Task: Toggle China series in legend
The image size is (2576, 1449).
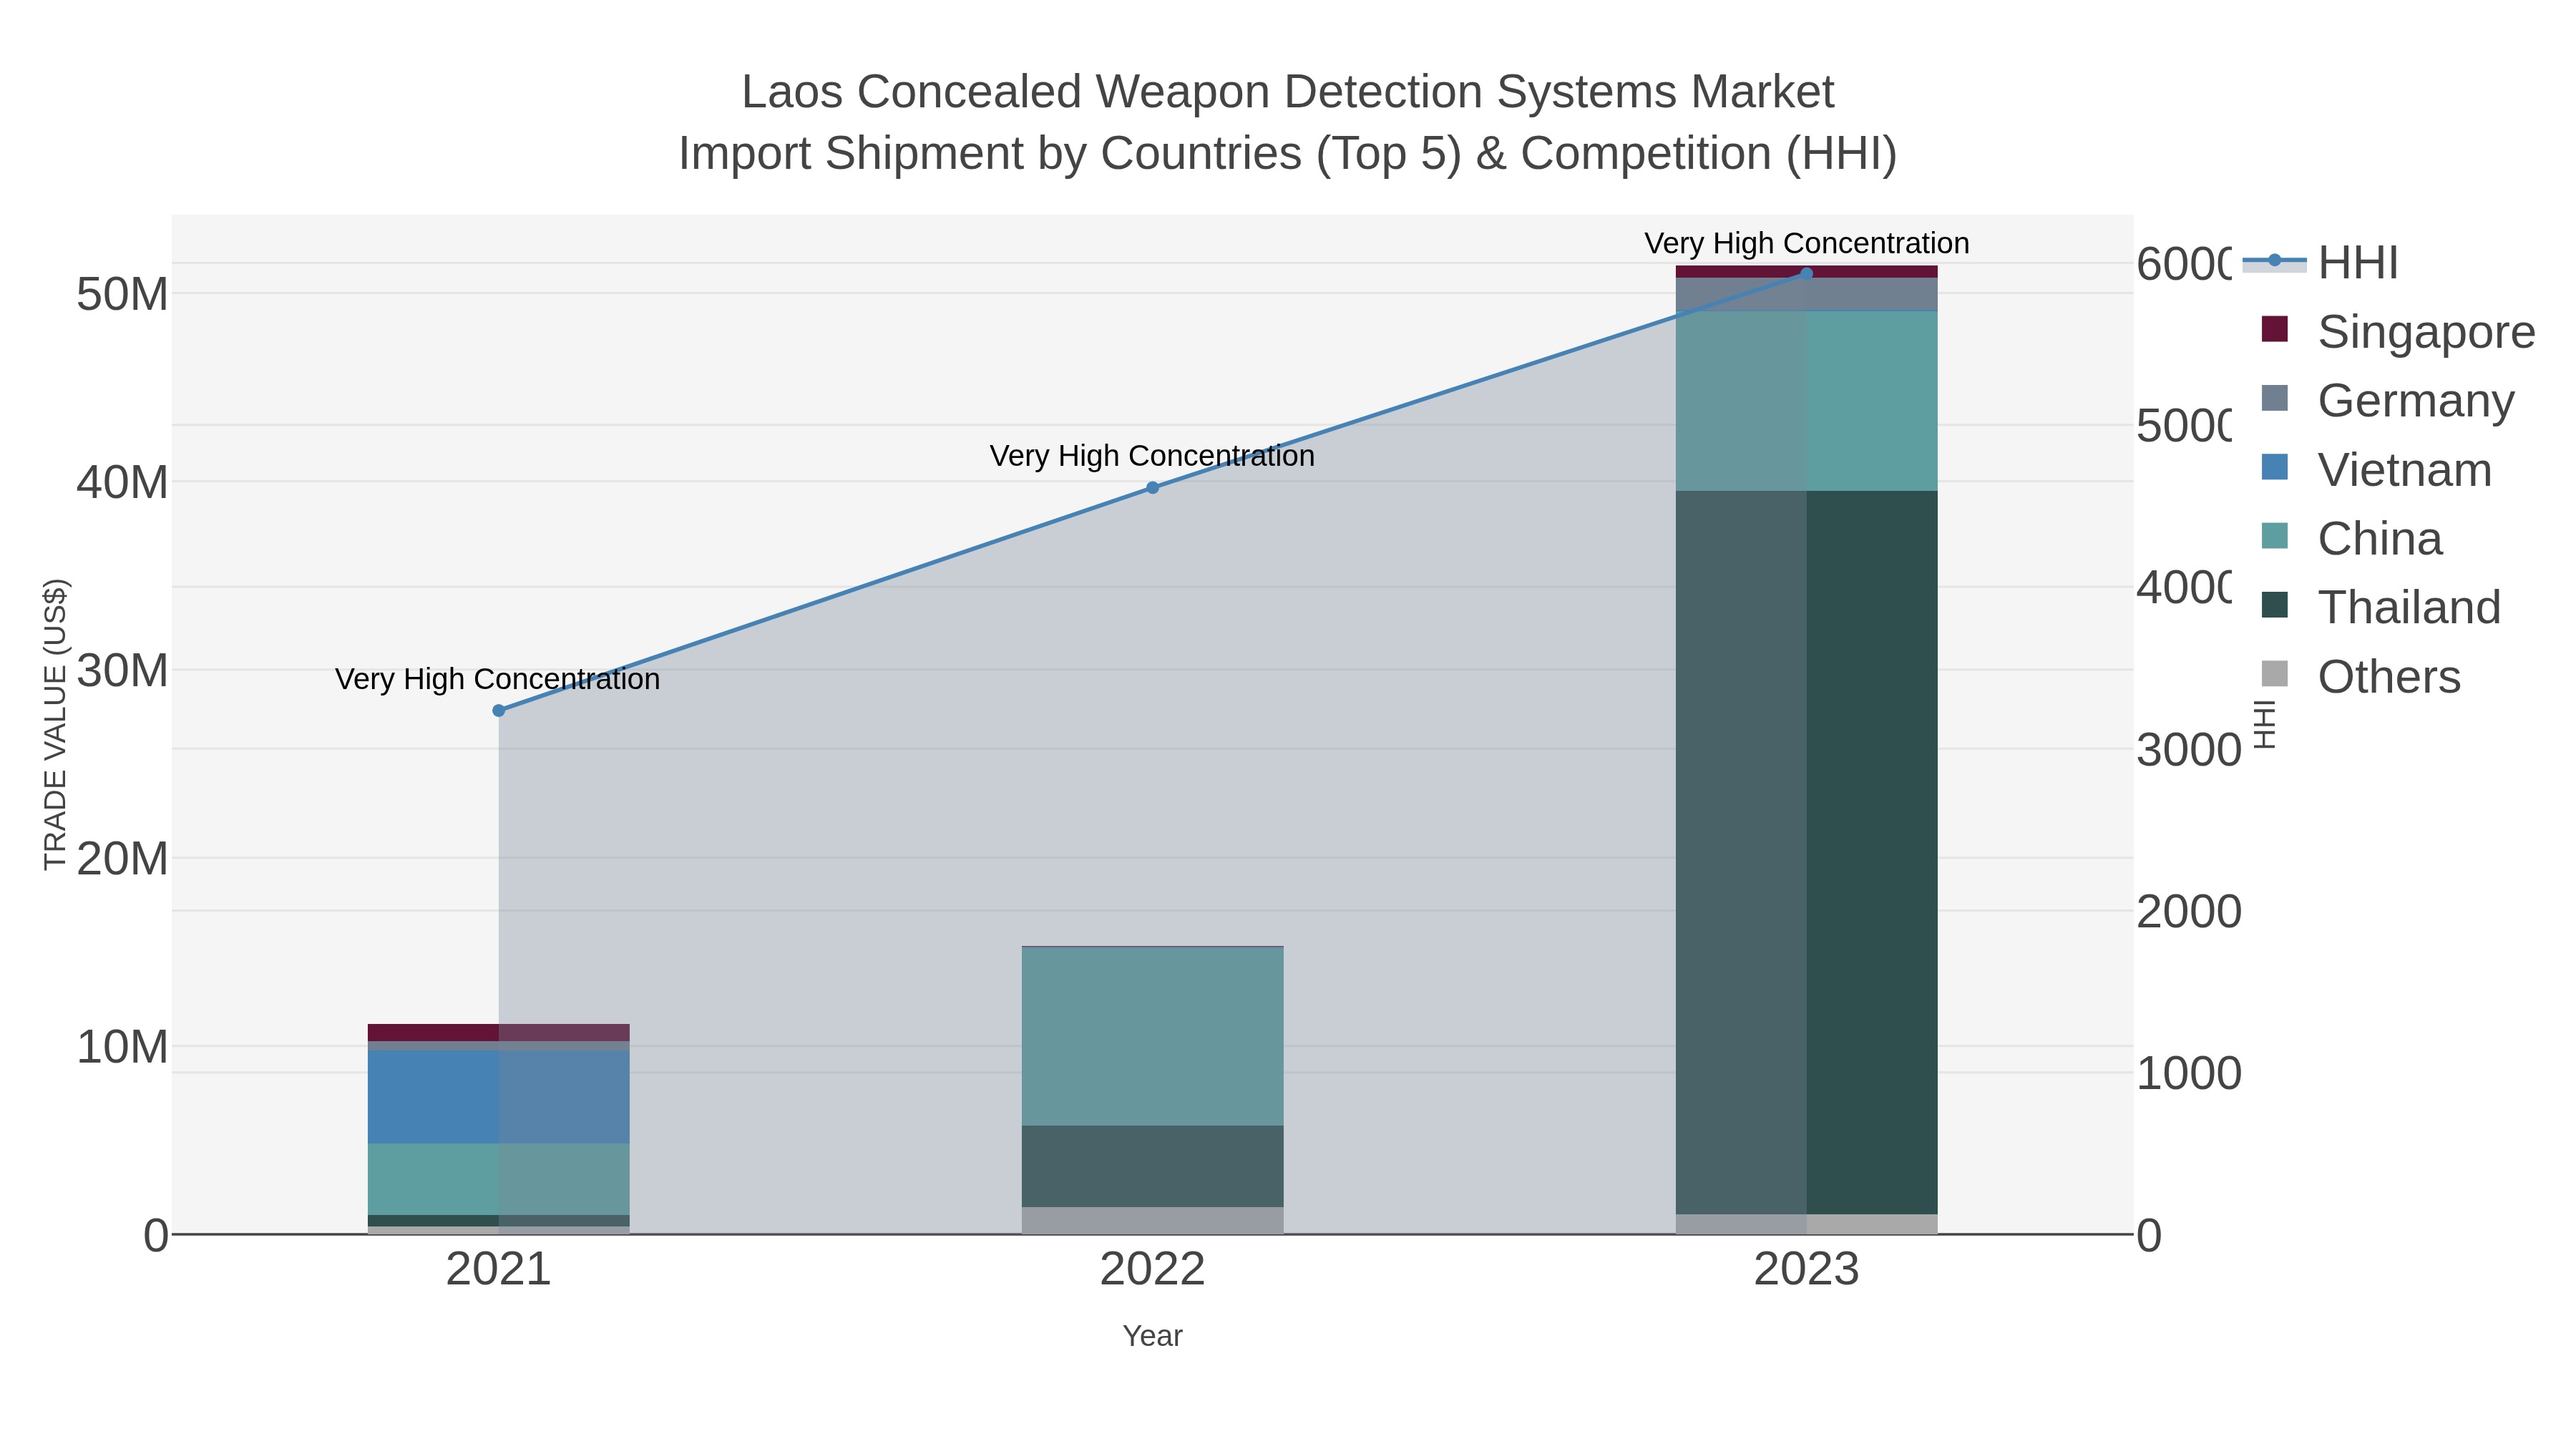Action: (2351, 539)
